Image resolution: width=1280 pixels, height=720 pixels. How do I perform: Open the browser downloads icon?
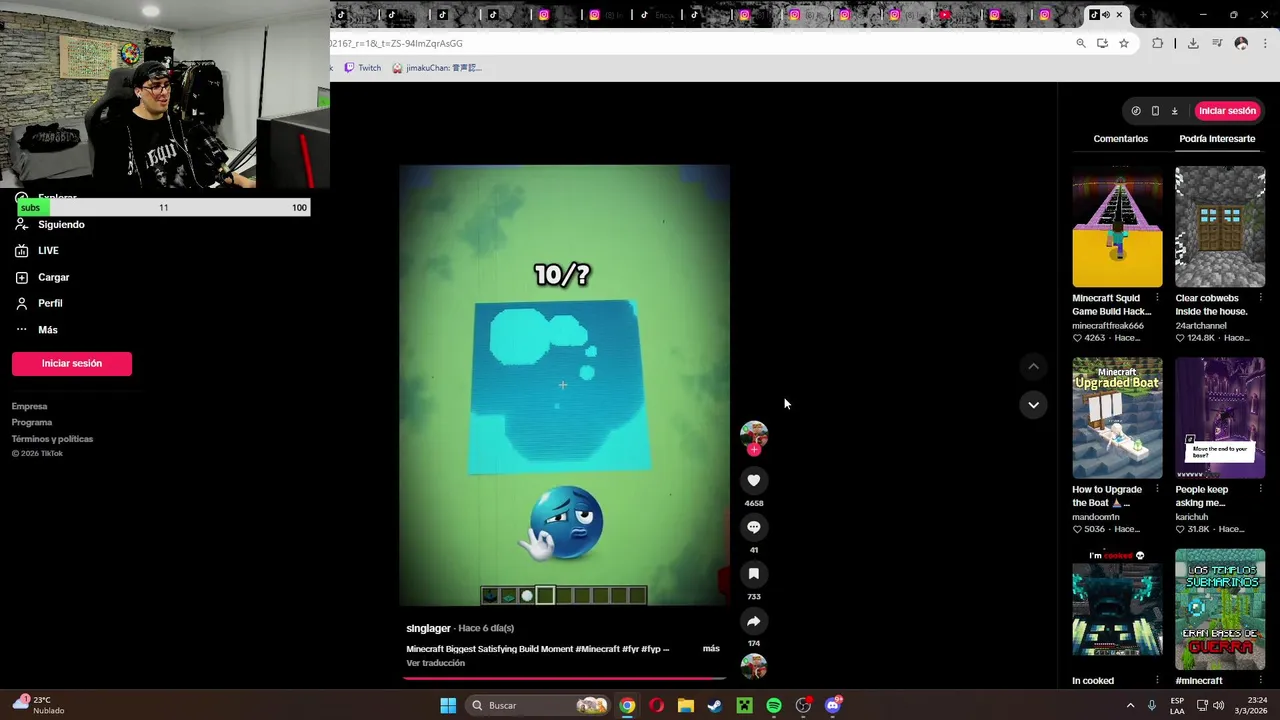pyautogui.click(x=1193, y=44)
